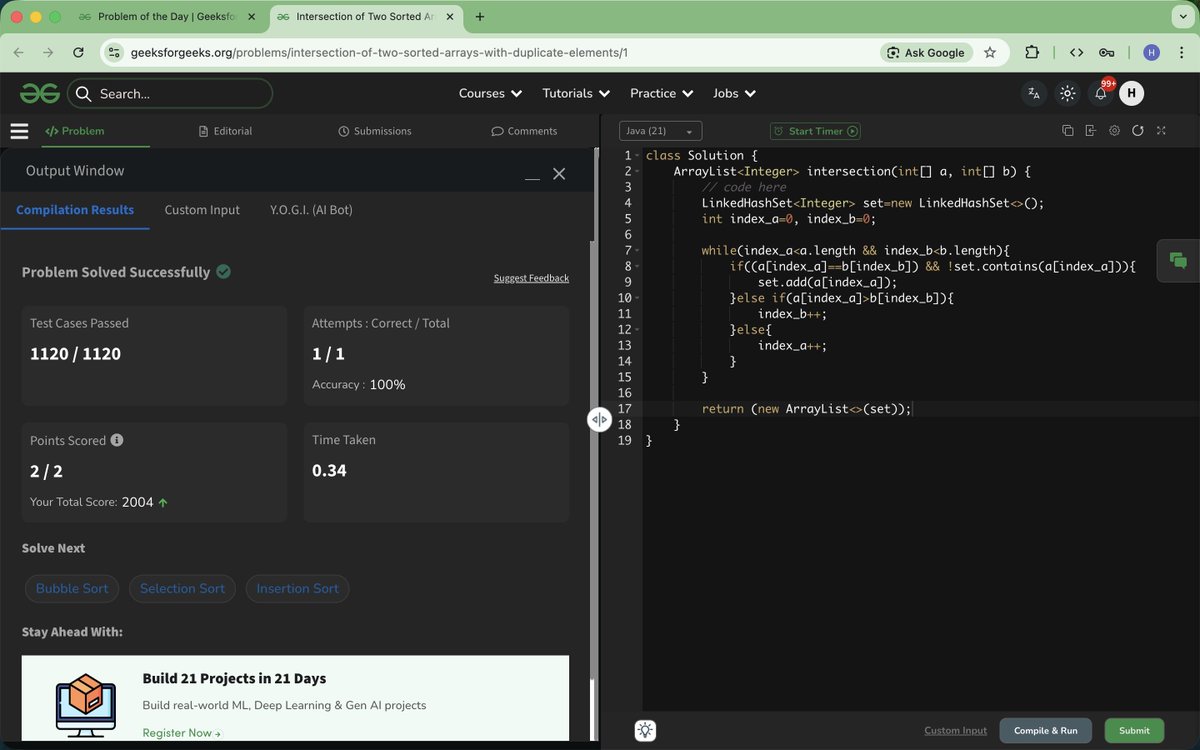The width and height of the screenshot is (1200, 750).
Task: Focus the Search input field
Action: [x=170, y=93]
